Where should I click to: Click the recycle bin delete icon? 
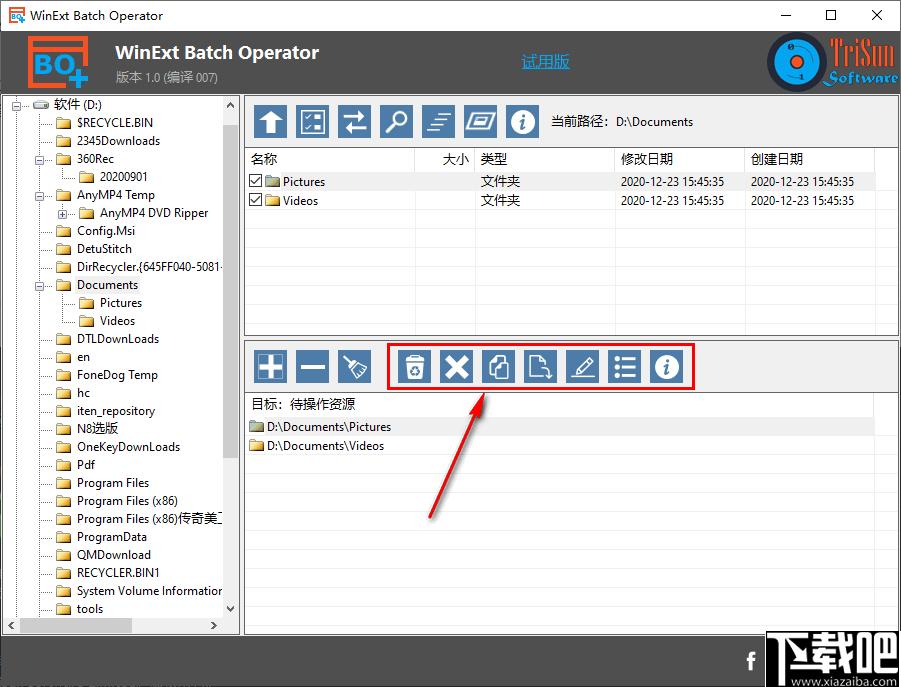[x=414, y=366]
